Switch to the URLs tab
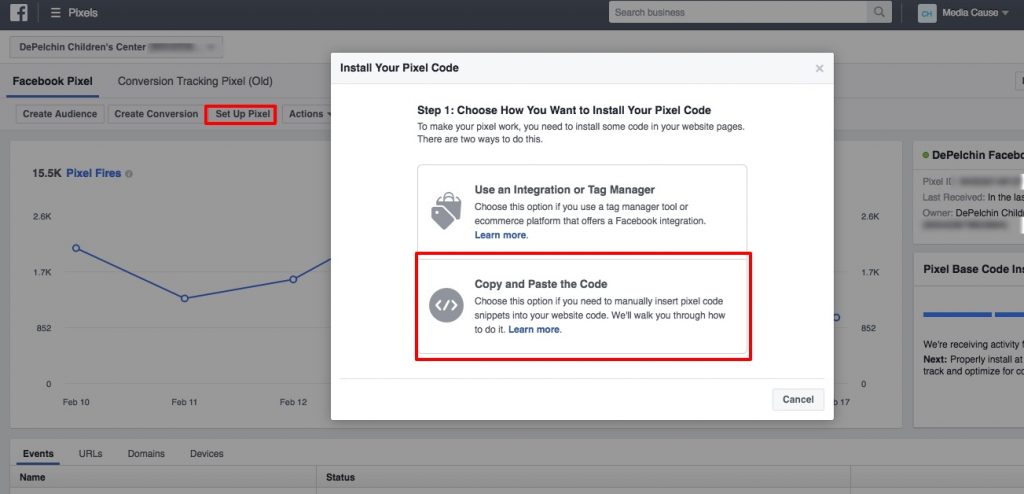This screenshot has height=494, width=1024. (90, 453)
